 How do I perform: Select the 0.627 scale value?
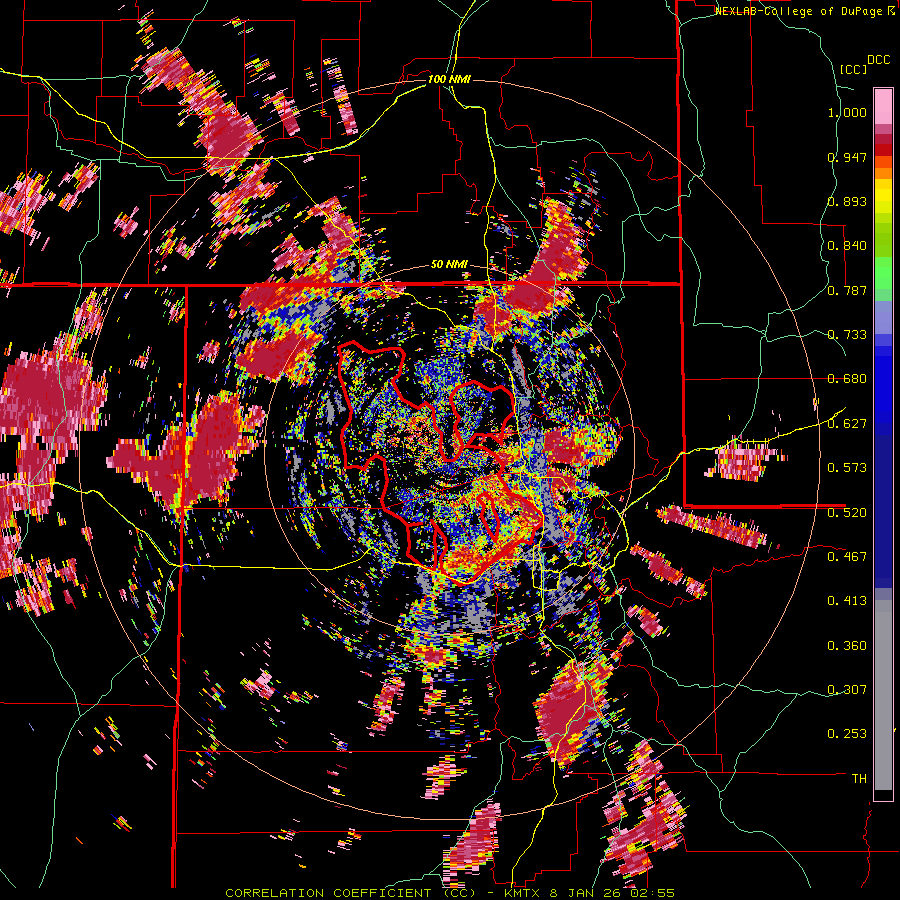click(847, 423)
